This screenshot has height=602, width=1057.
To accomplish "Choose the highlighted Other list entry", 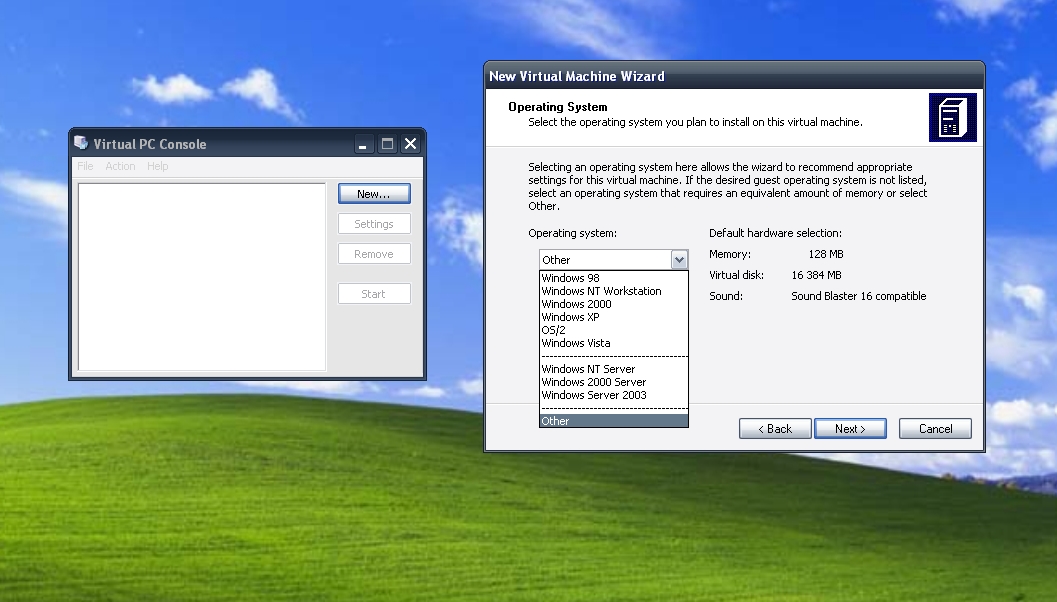I will [x=613, y=421].
